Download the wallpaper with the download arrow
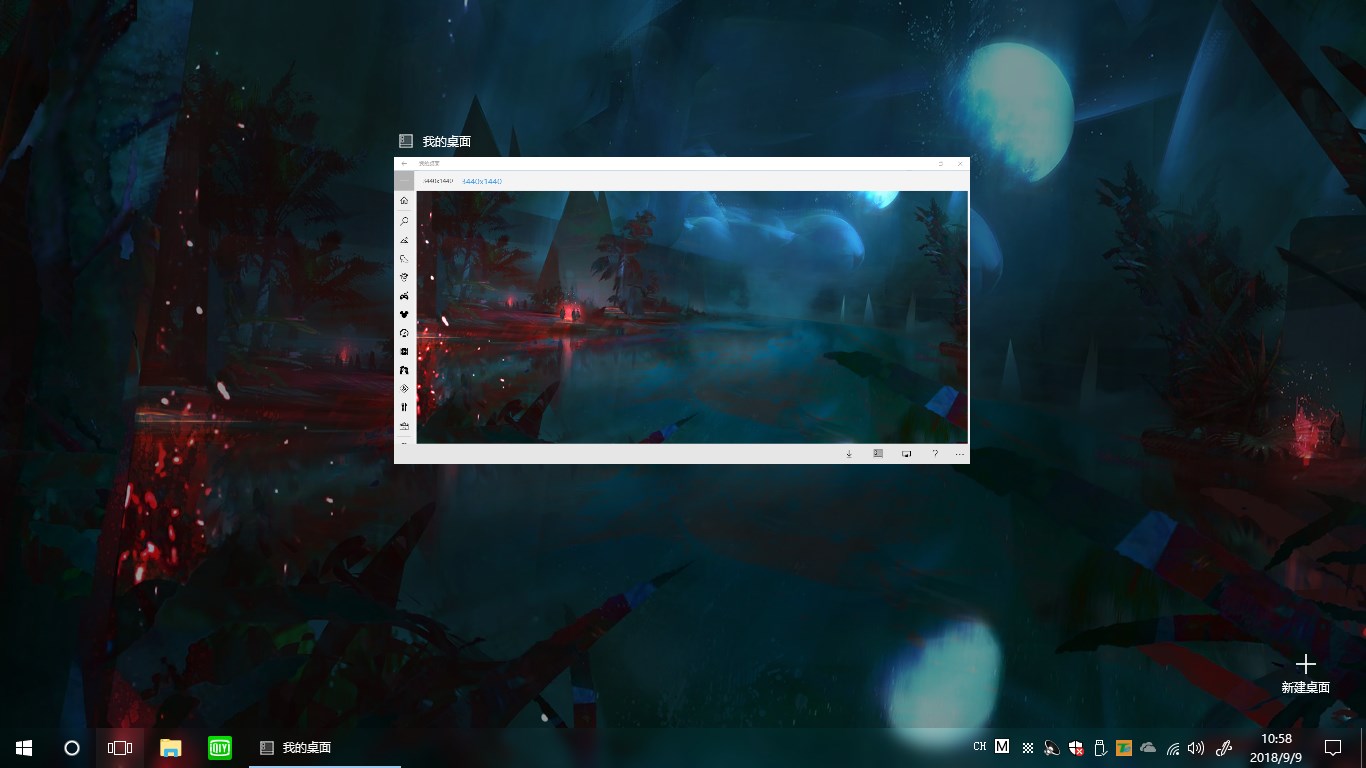The image size is (1366, 768). click(x=849, y=454)
